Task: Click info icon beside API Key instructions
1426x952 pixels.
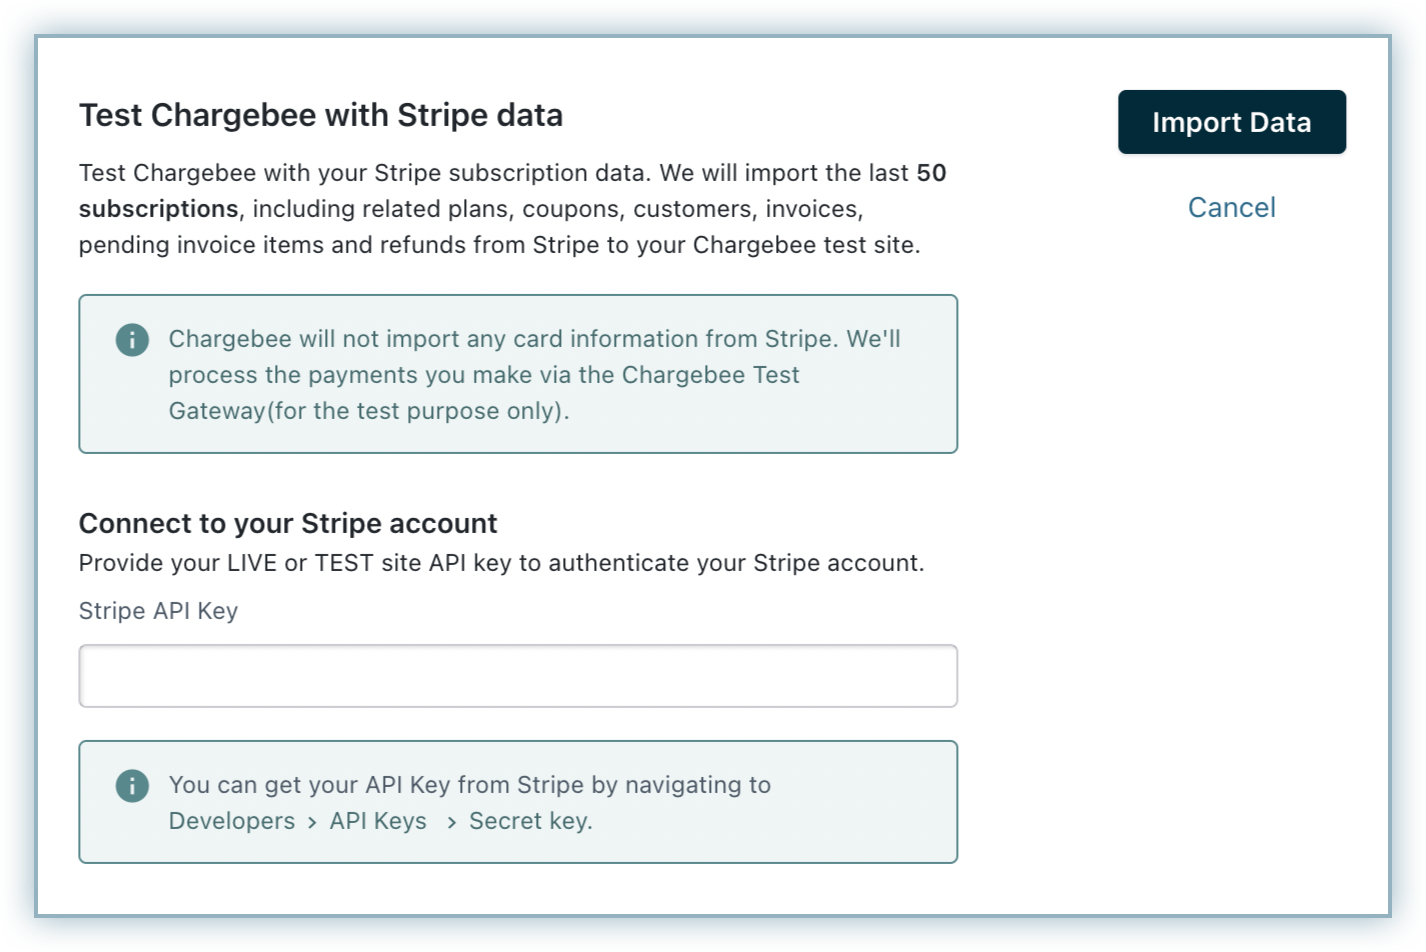Action: click(x=132, y=786)
